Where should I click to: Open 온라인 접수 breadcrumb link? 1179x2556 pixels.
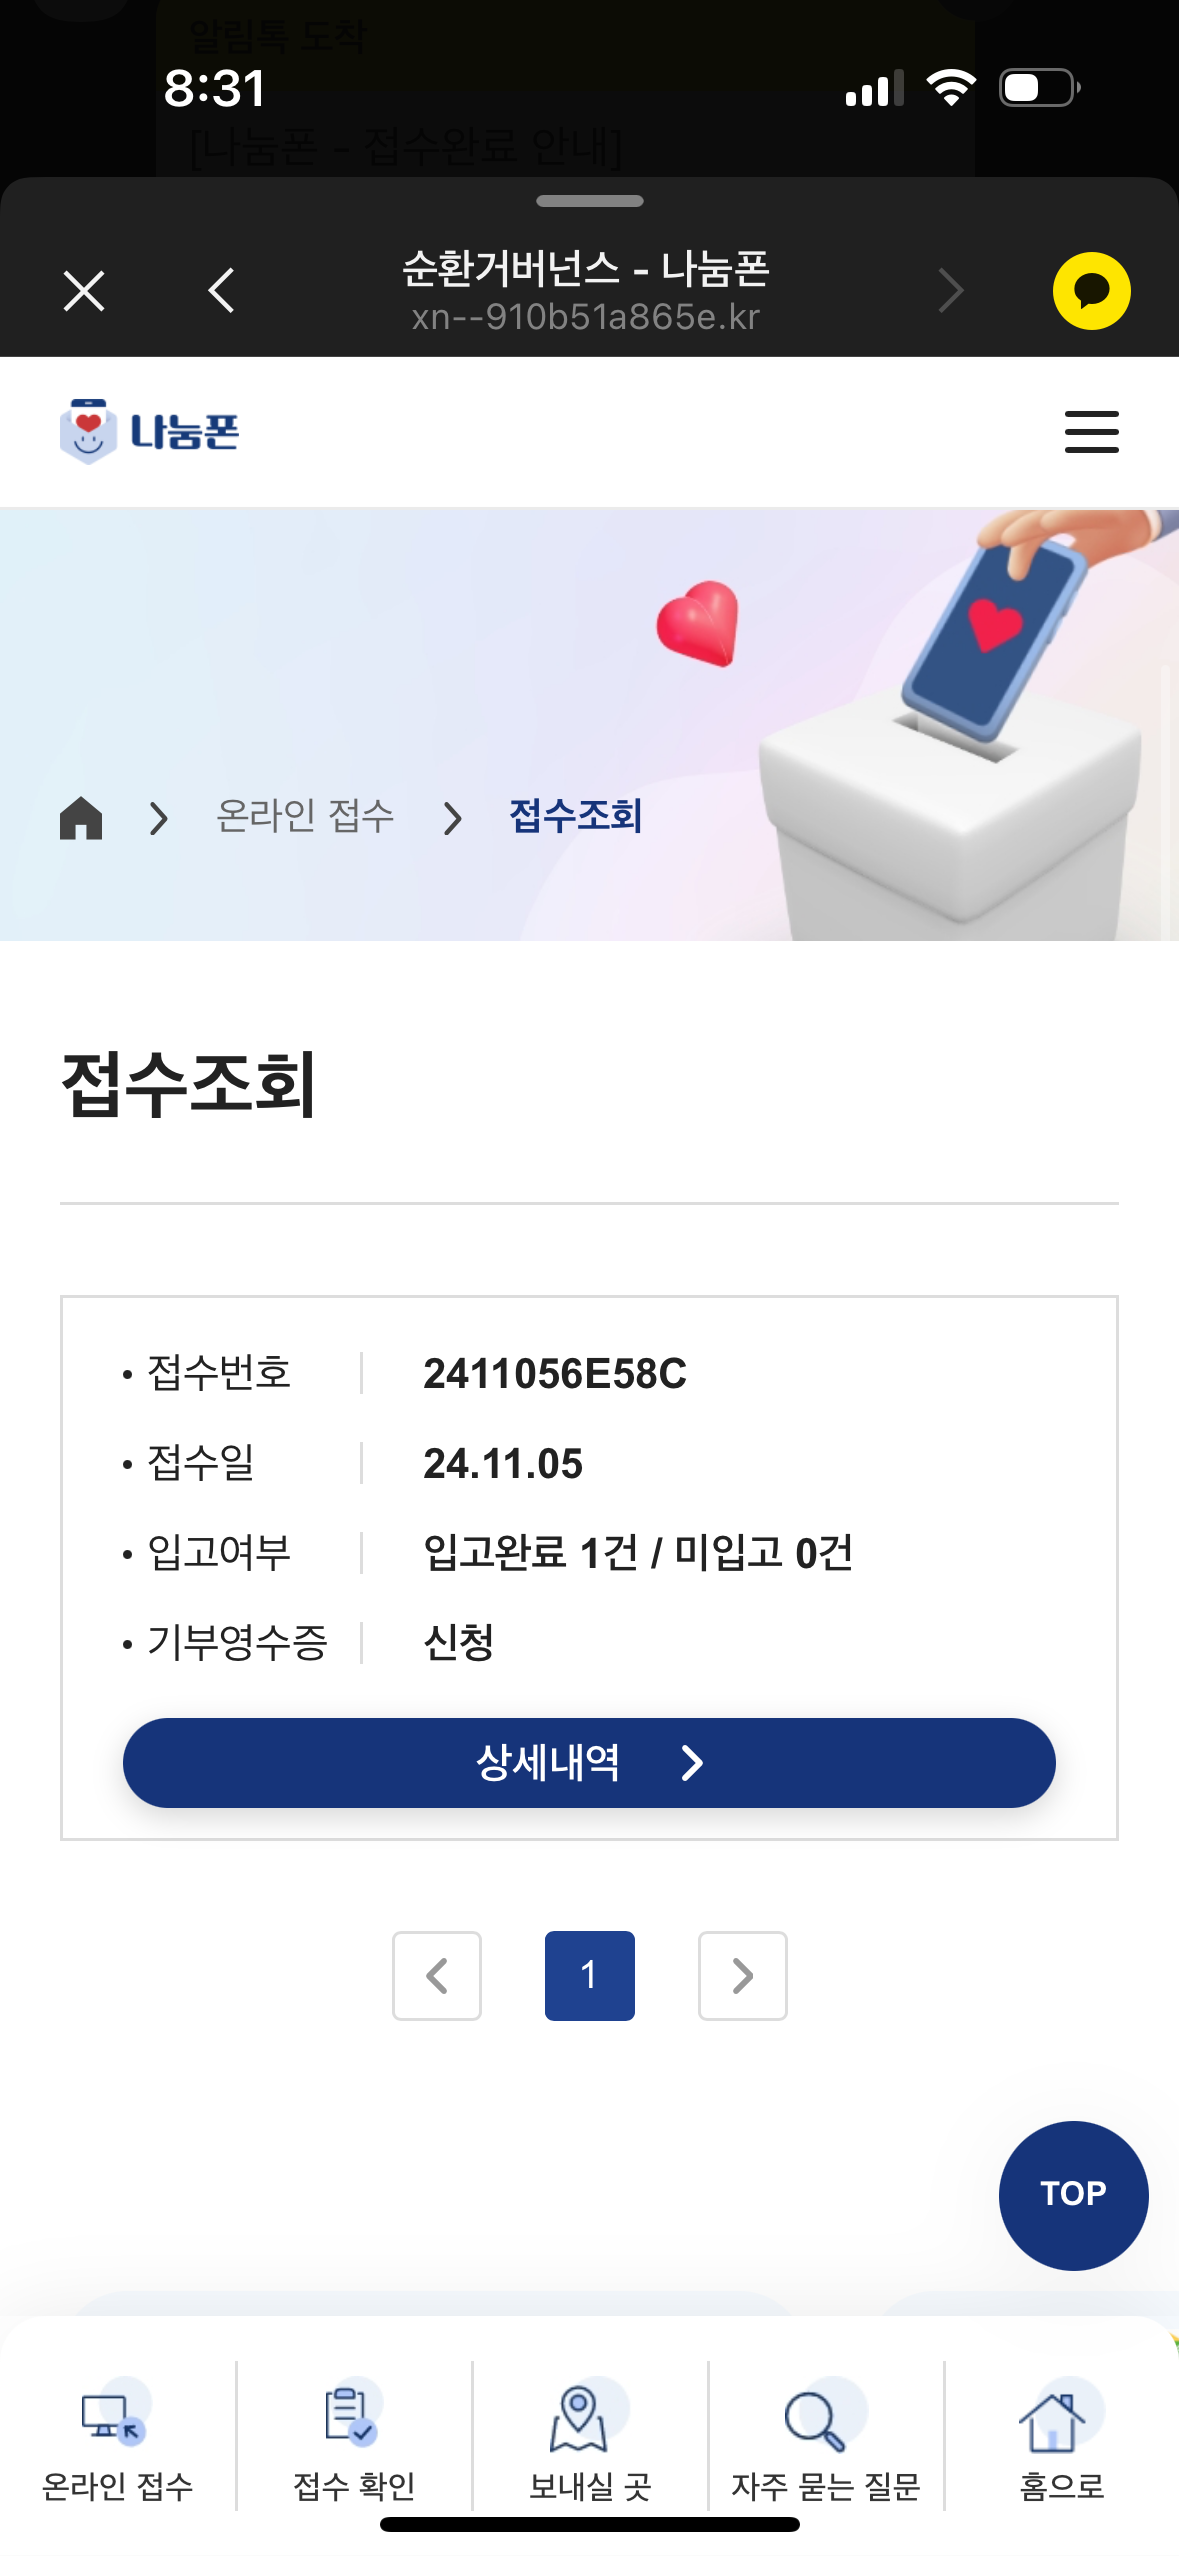pyautogui.click(x=305, y=816)
